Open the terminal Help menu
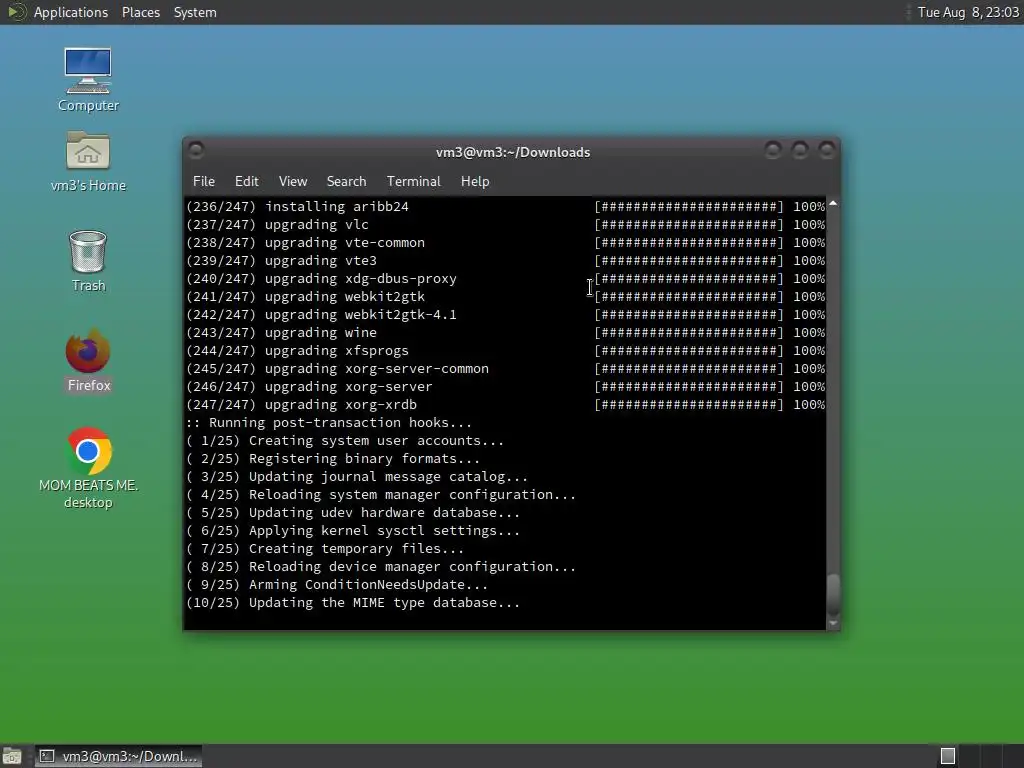Image resolution: width=1024 pixels, height=768 pixels. pyautogui.click(x=475, y=182)
